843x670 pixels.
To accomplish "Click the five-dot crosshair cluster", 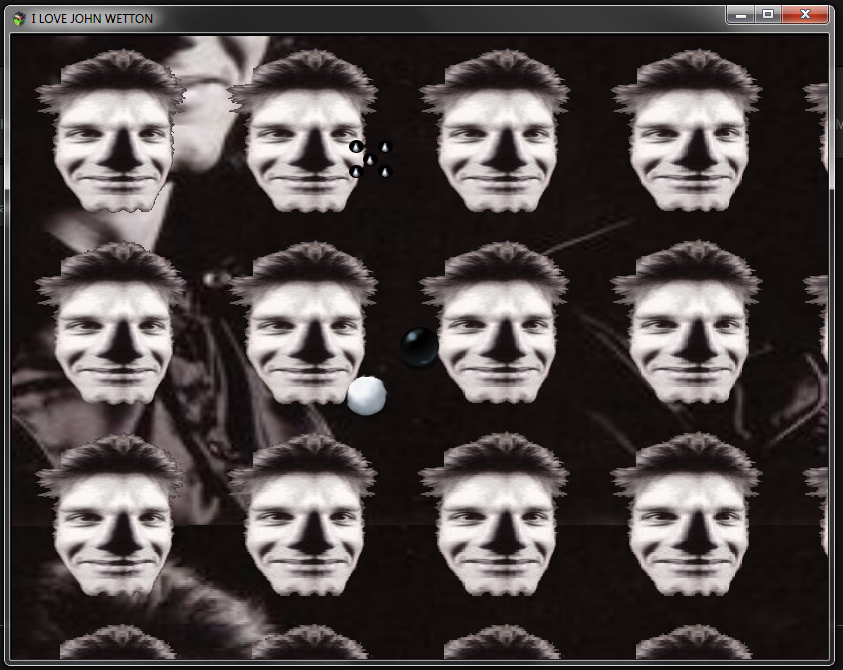I will [x=371, y=159].
